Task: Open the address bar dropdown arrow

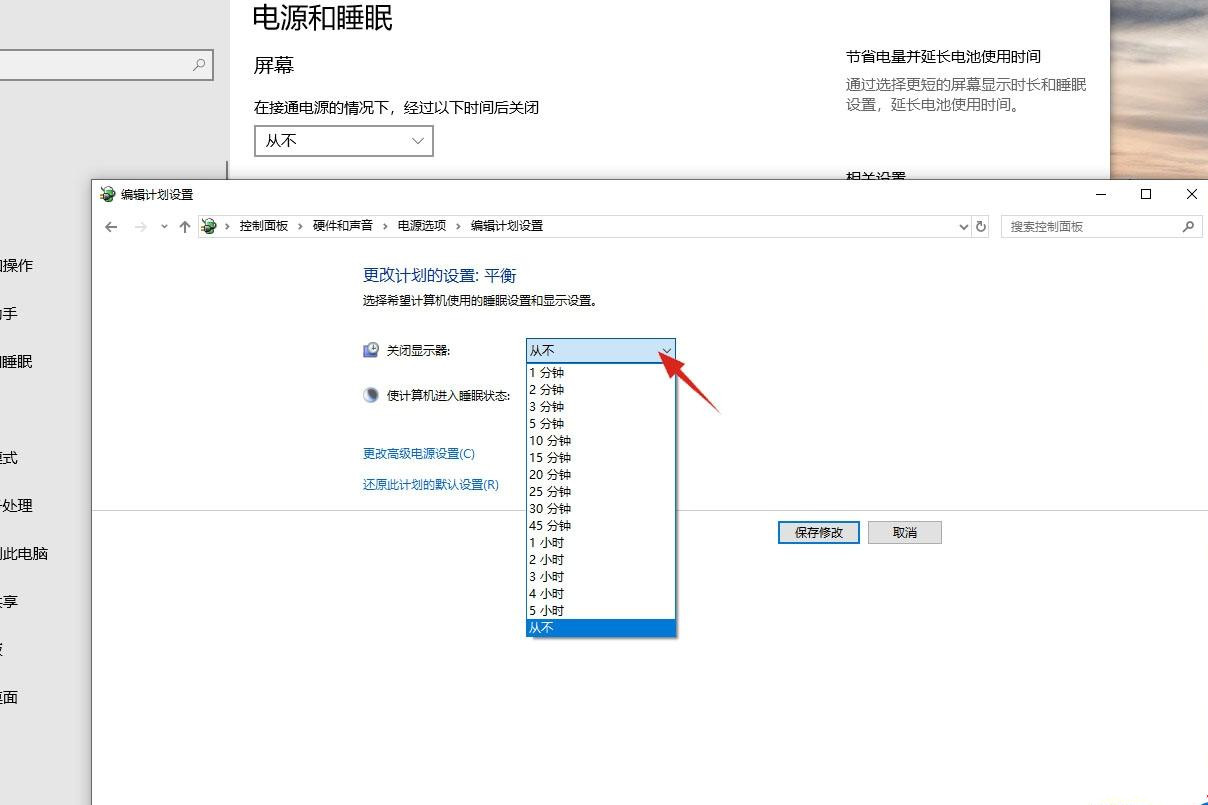Action: pos(963,226)
